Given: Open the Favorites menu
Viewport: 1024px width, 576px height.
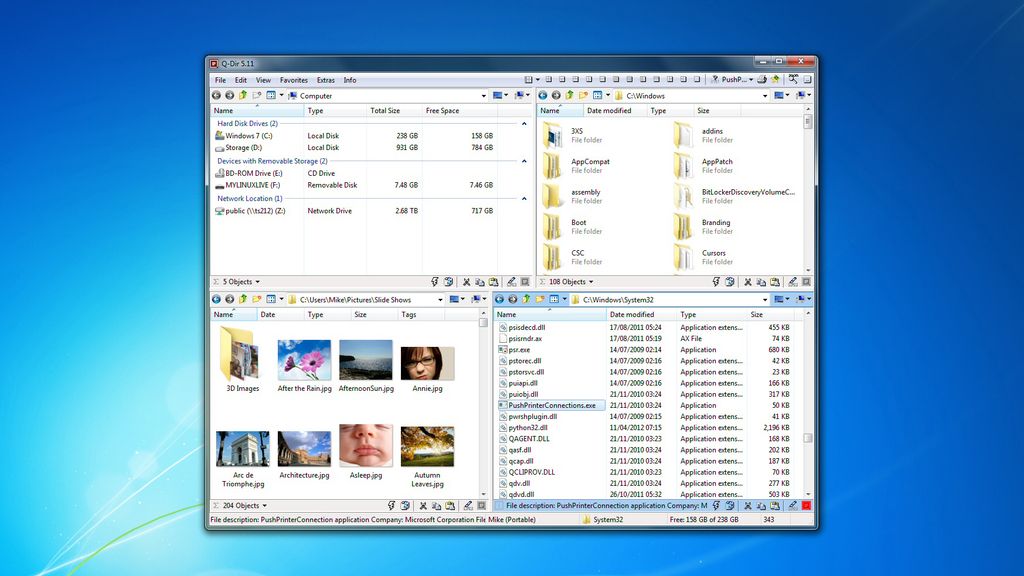Looking at the screenshot, I should 293,80.
